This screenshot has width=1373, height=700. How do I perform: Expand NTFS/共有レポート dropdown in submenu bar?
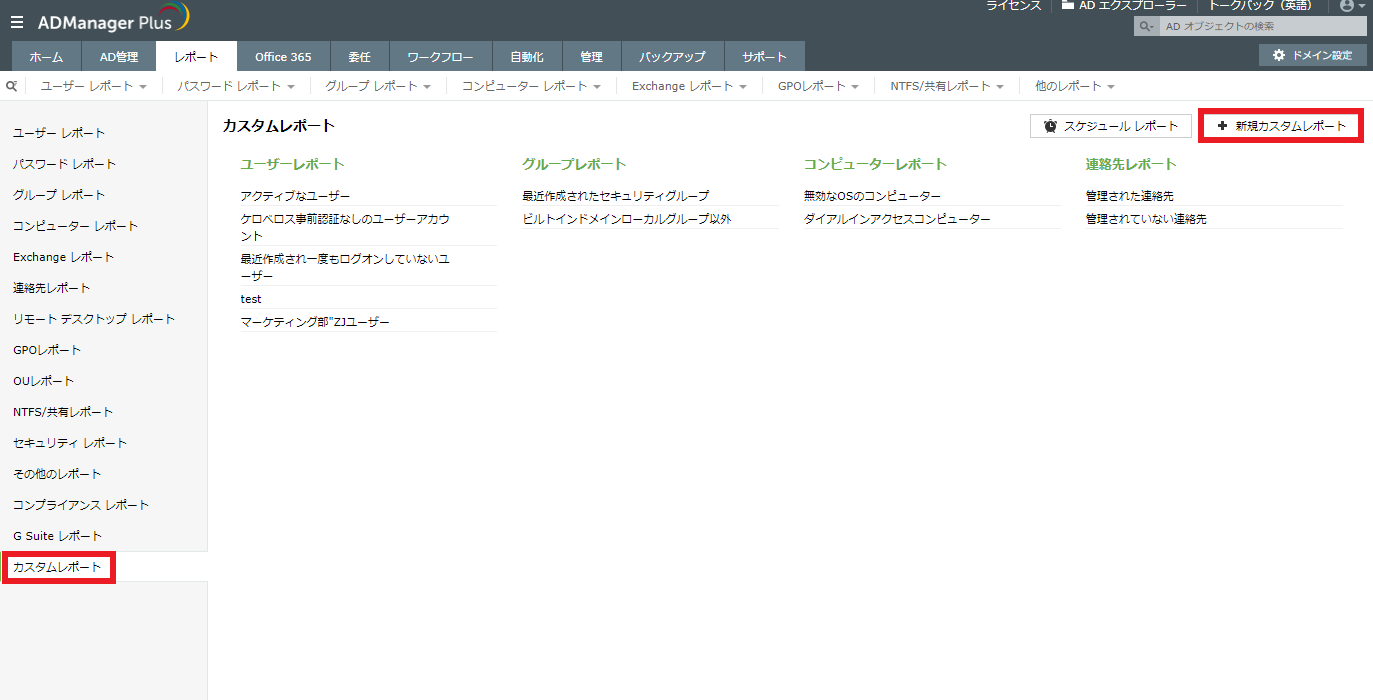pos(947,86)
